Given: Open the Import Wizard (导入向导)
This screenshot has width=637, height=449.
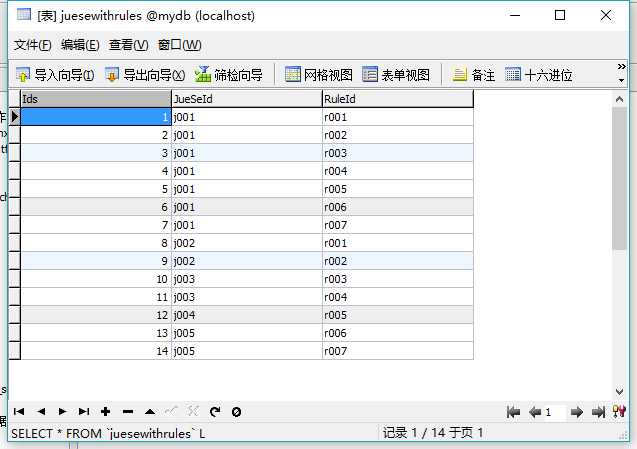Looking at the screenshot, I should 55,75.
